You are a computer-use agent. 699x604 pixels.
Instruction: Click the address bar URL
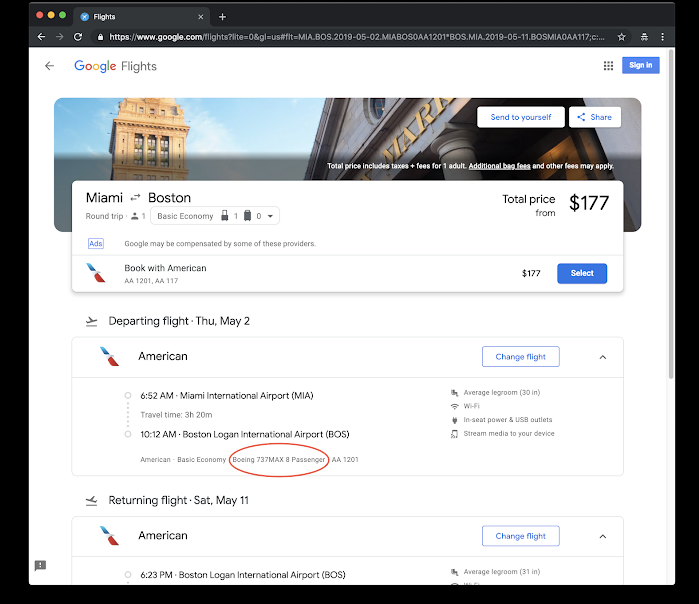350,37
